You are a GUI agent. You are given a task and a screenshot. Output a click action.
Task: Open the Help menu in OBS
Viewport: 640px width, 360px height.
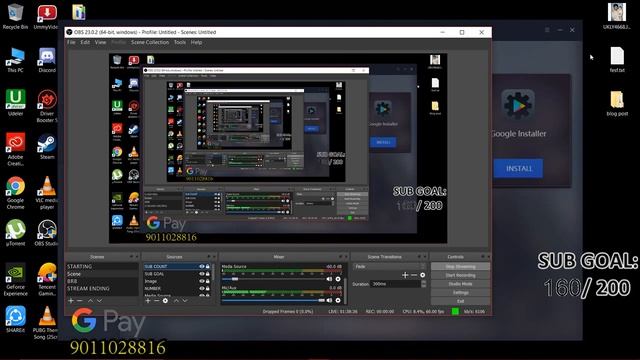196,42
